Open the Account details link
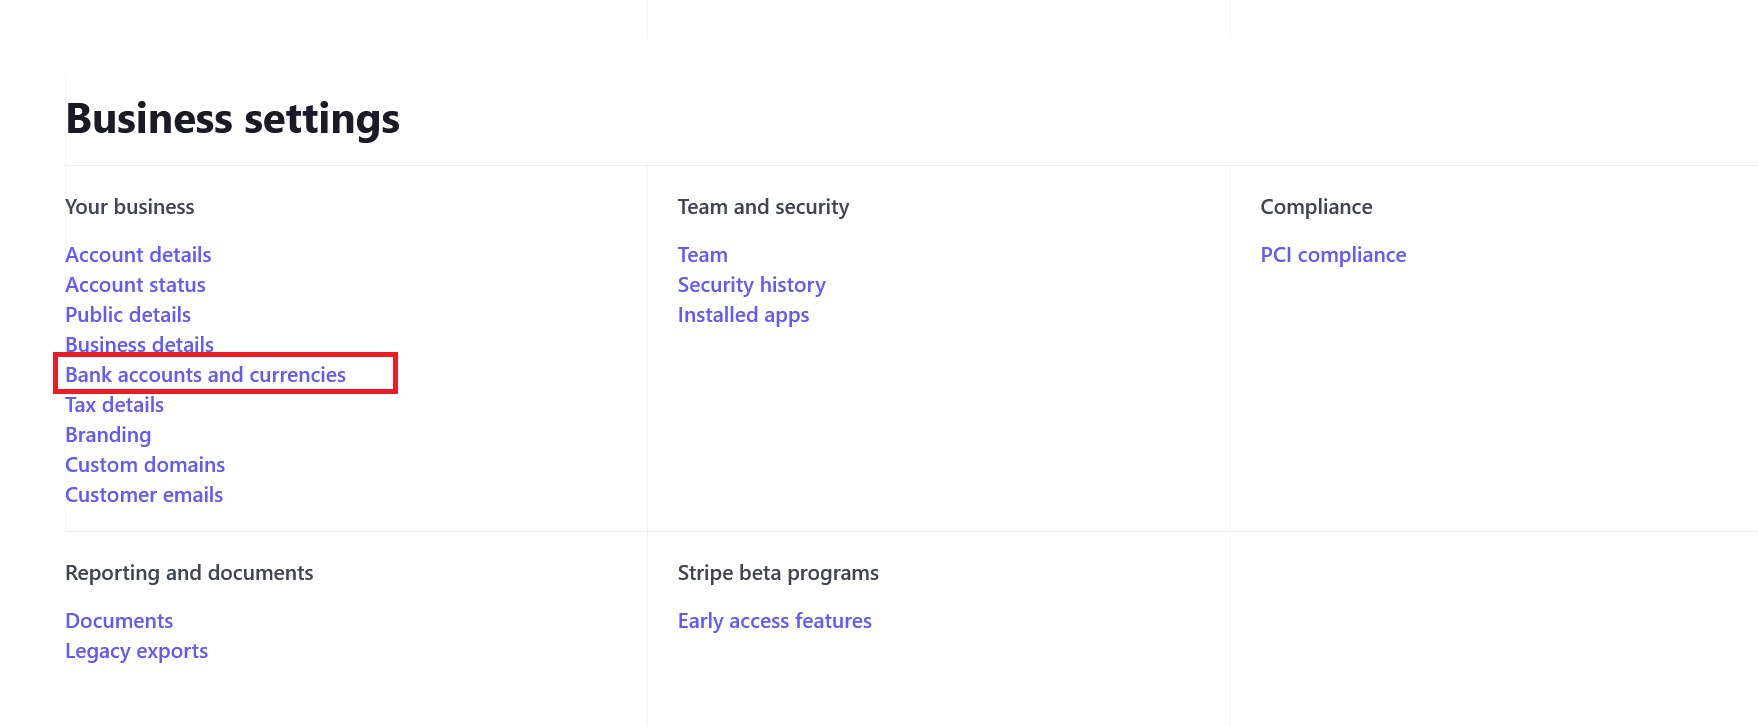The image size is (1758, 727). 138,255
